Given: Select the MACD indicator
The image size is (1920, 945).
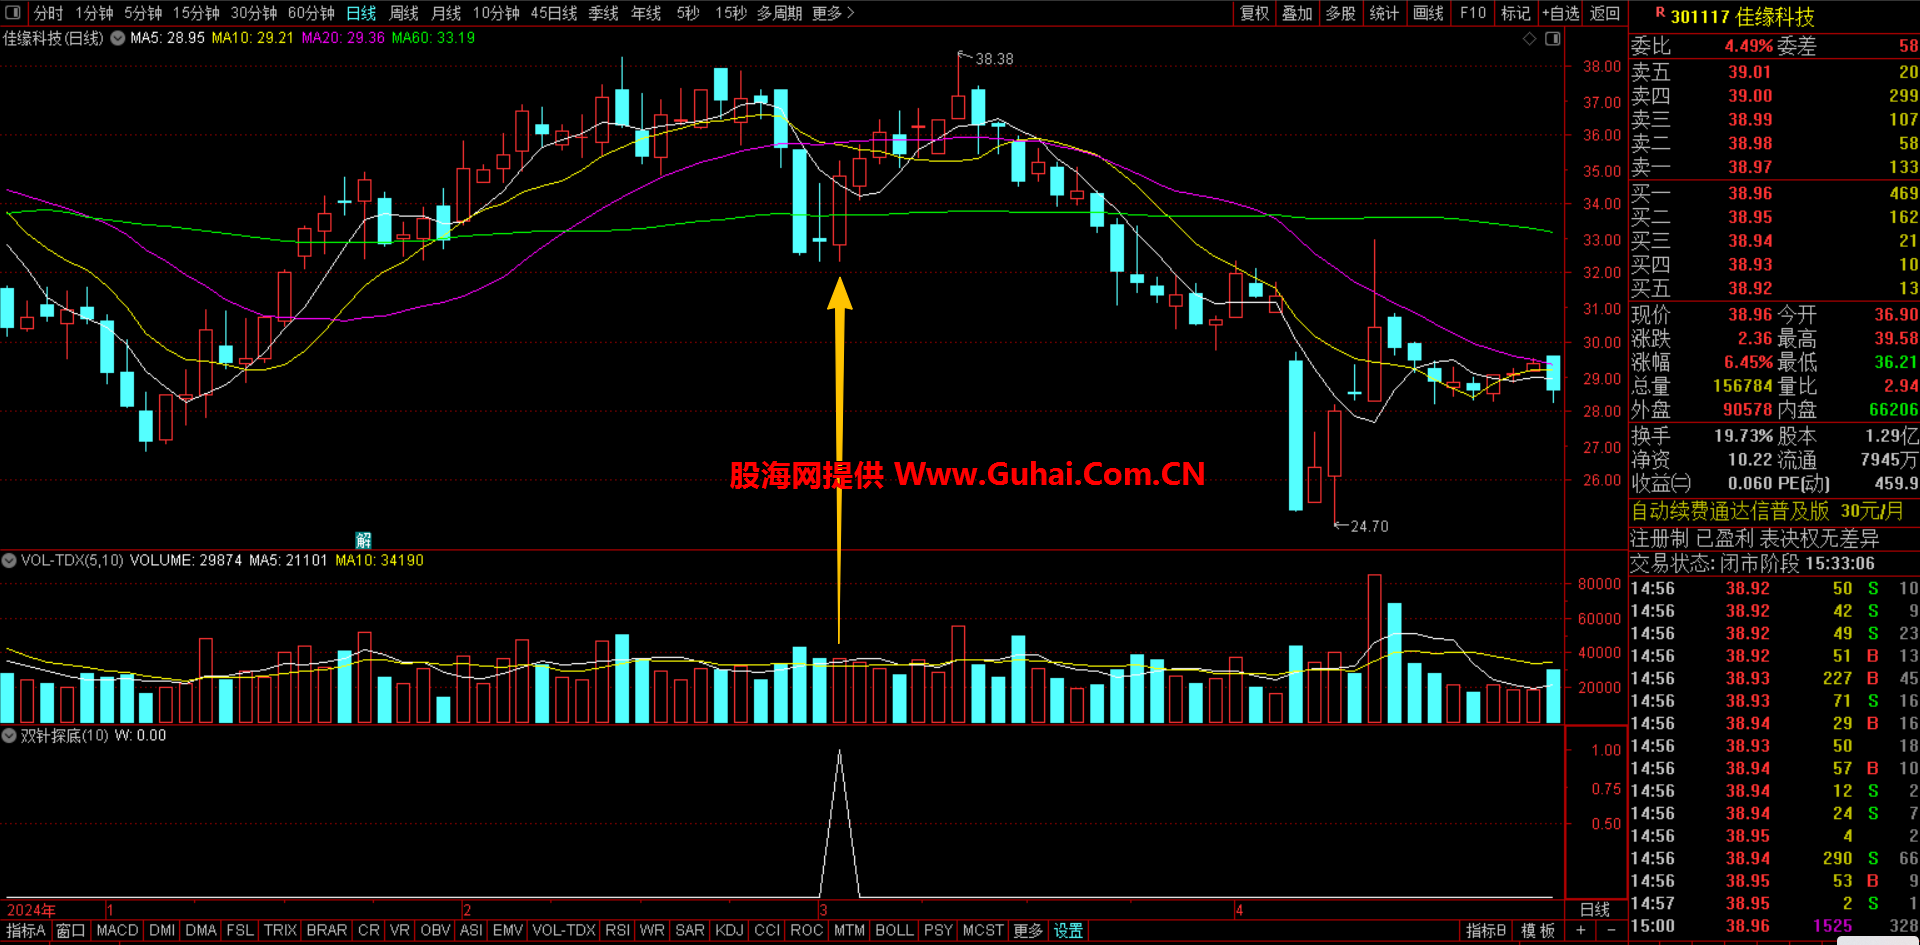Looking at the screenshot, I should (x=117, y=931).
